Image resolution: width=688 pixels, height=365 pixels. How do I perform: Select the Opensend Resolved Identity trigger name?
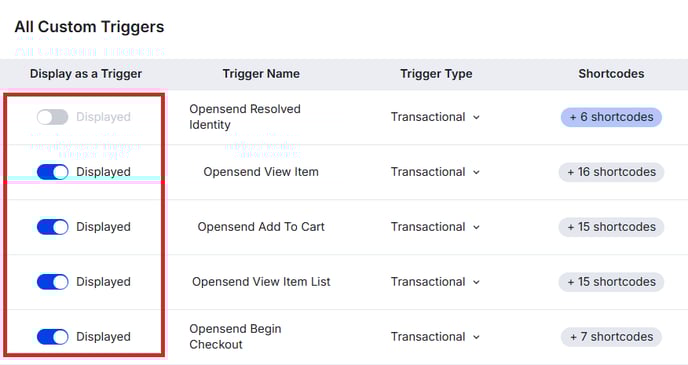coord(245,117)
